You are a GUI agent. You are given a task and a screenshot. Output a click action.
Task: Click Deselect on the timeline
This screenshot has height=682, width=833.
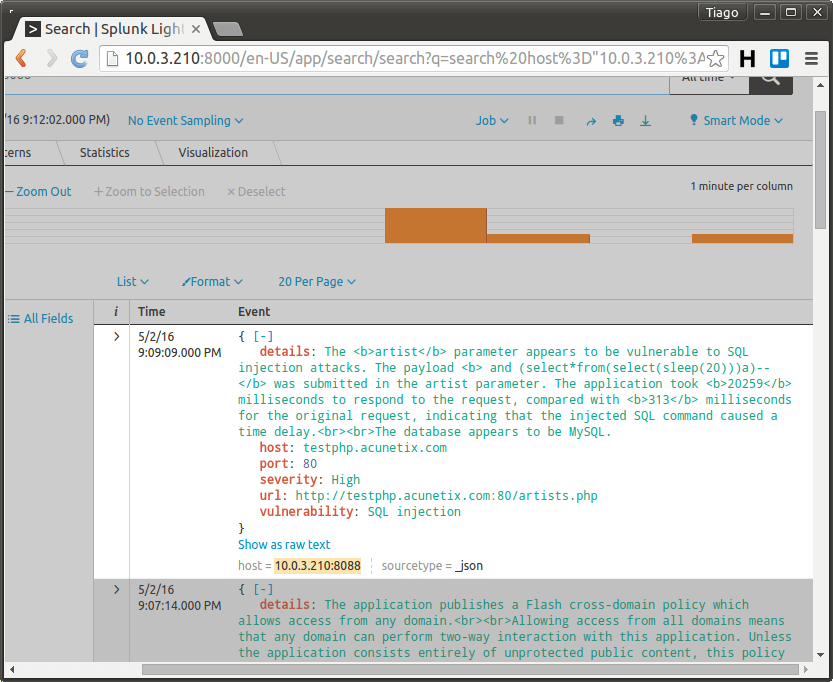tap(256, 192)
